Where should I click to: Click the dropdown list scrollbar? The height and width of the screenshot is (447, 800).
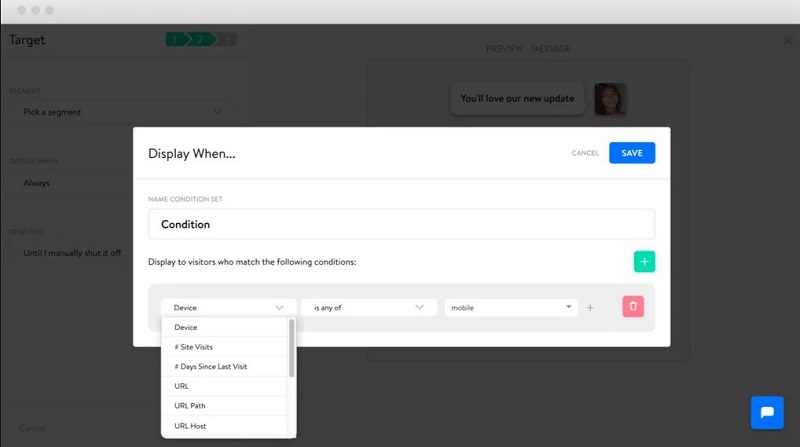292,349
